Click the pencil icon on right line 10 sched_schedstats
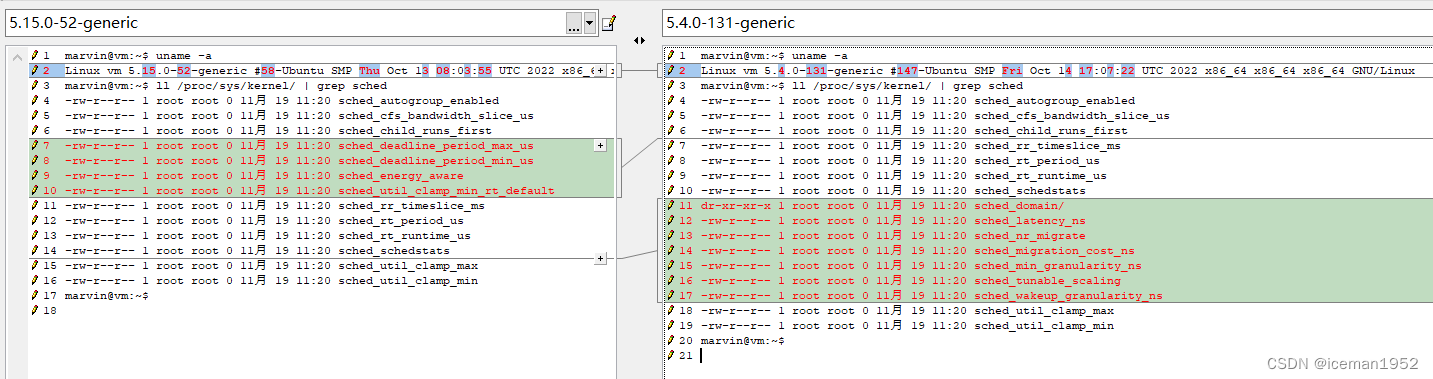The height and width of the screenshot is (379, 1433). coord(671,191)
